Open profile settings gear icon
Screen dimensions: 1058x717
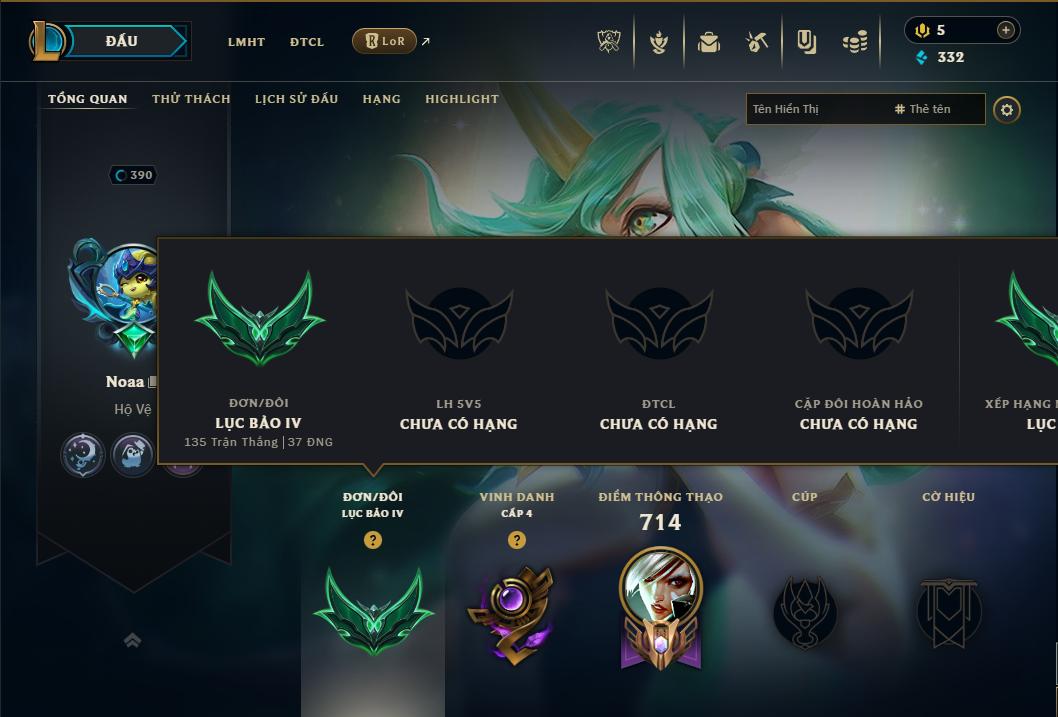tap(1007, 110)
